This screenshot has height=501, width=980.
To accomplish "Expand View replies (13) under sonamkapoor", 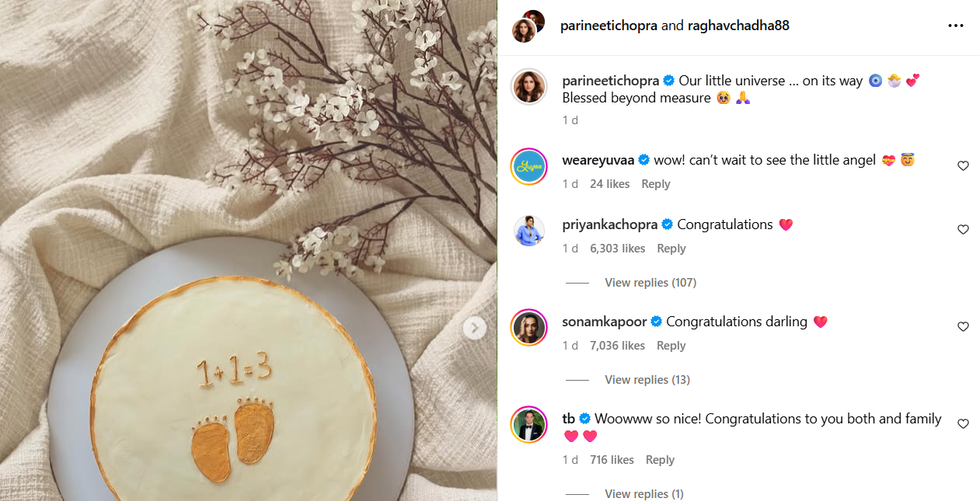I will (x=646, y=380).
